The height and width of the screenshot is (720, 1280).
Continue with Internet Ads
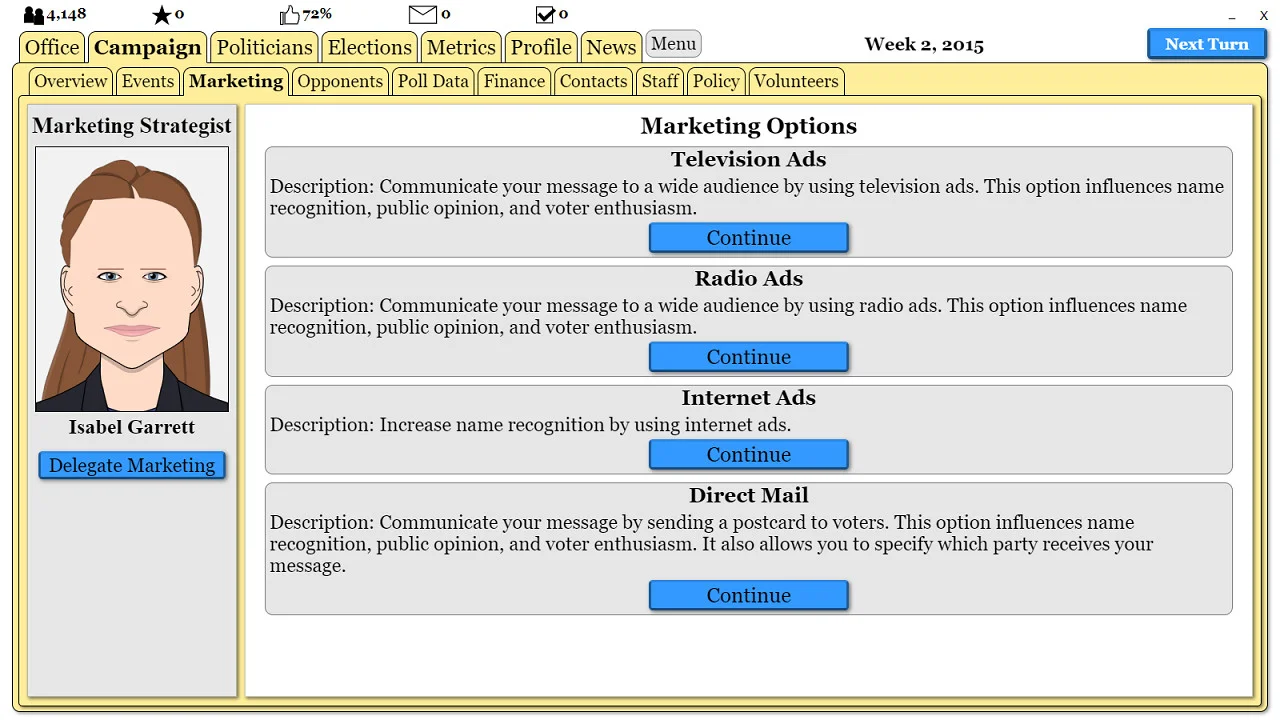[x=748, y=454]
